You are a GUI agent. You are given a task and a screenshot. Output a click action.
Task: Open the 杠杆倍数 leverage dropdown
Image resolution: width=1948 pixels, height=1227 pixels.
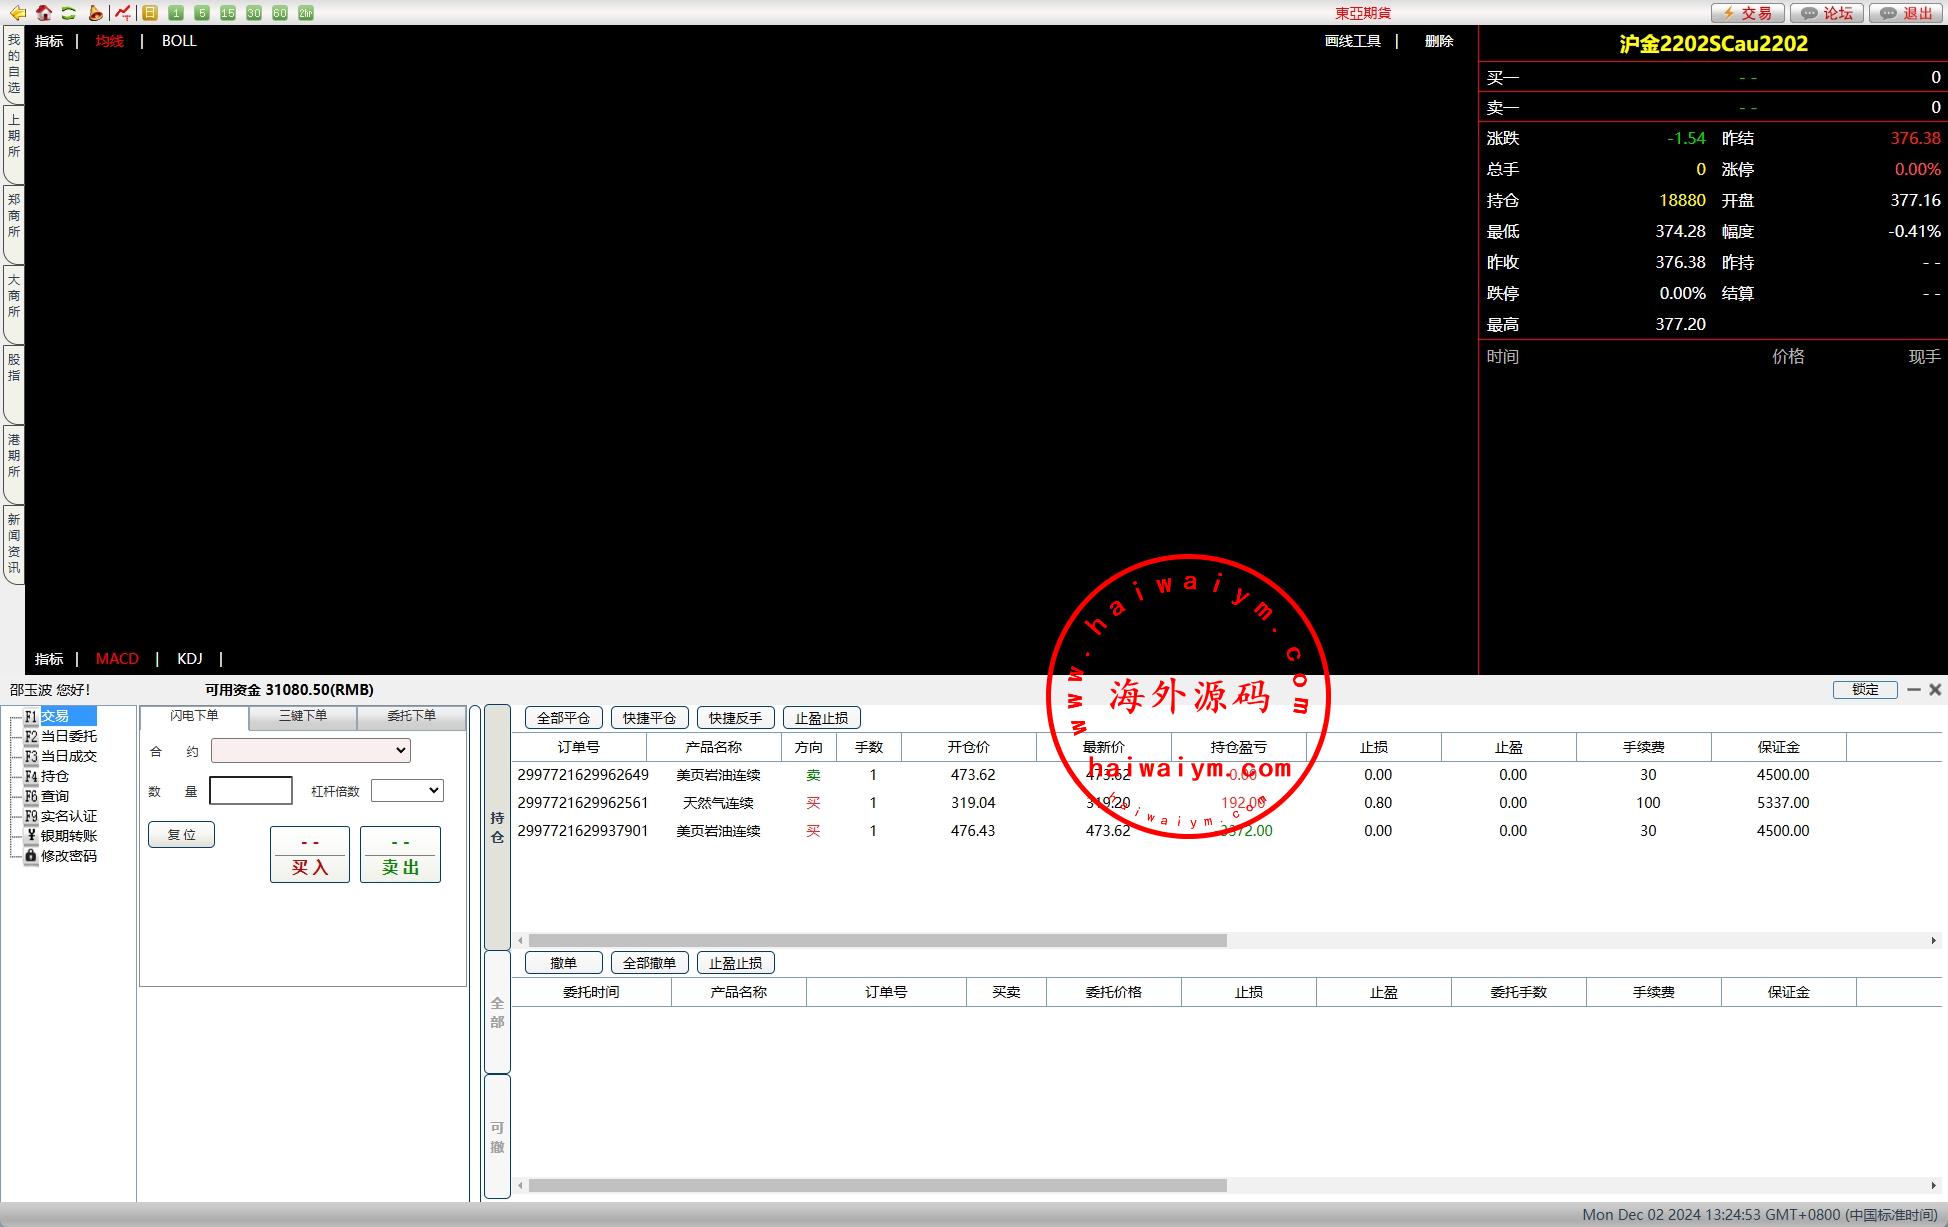407,791
